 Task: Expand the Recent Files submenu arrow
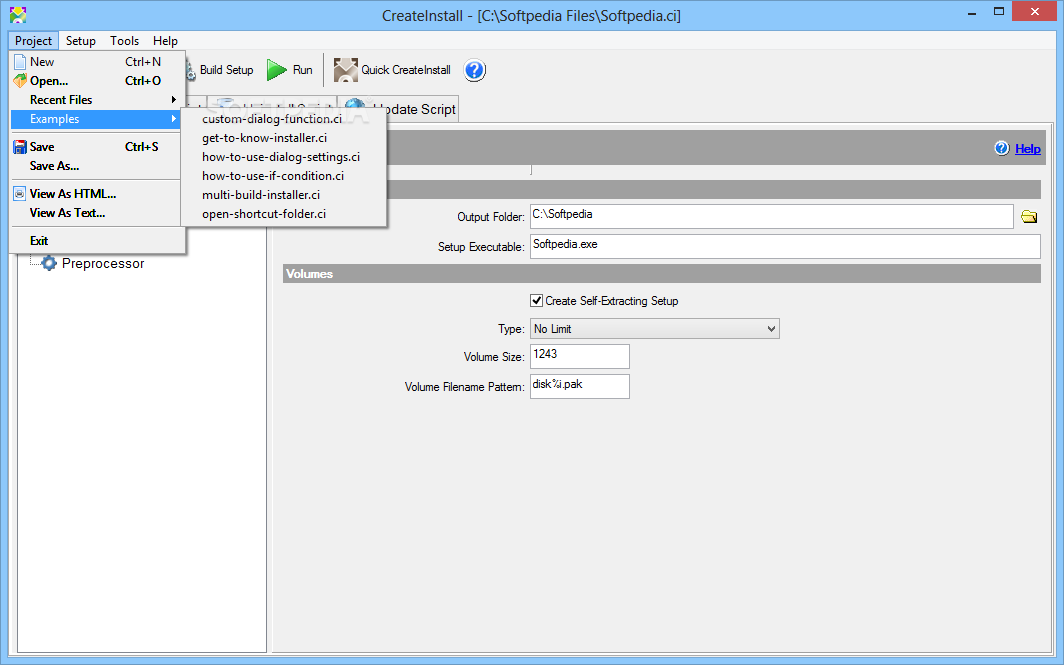click(x=174, y=100)
